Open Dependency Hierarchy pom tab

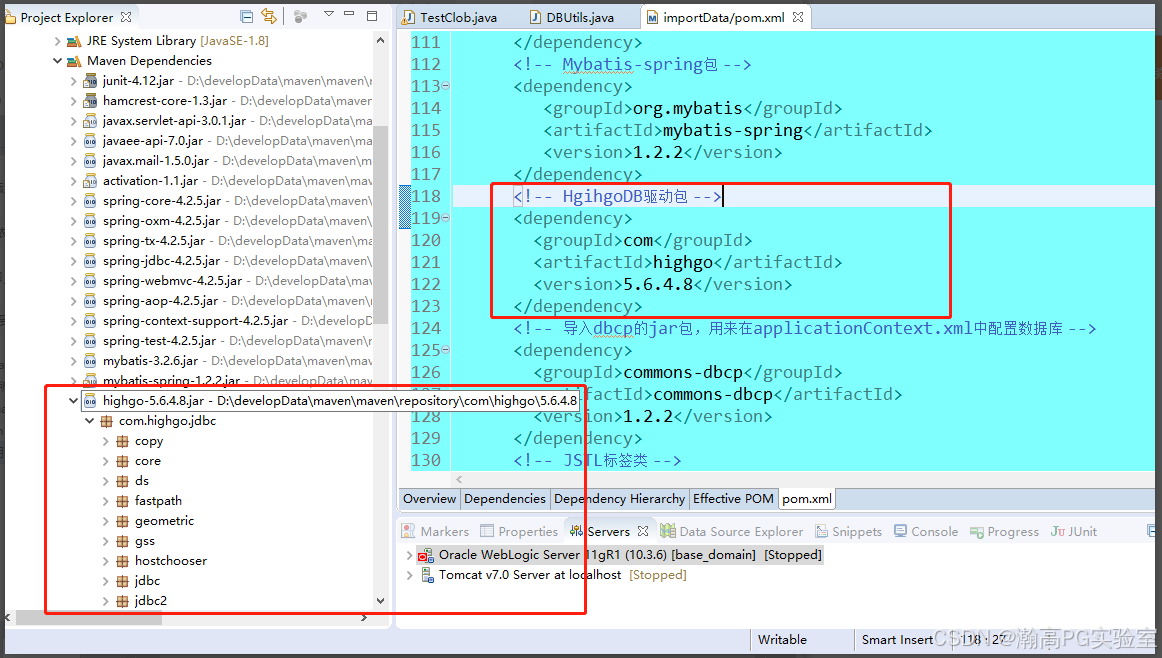620,499
